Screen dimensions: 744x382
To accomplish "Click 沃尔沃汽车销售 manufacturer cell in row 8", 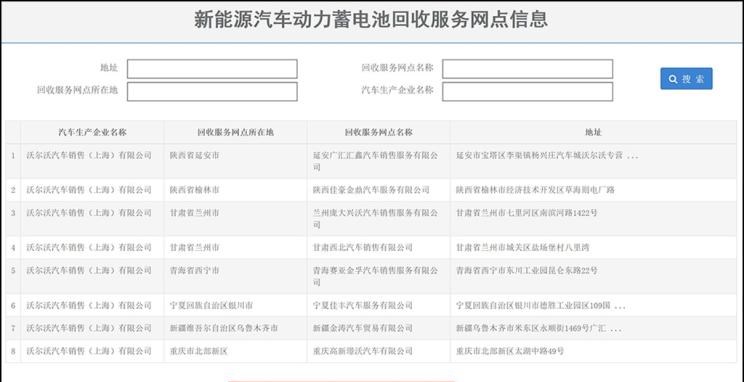I will (x=89, y=351).
